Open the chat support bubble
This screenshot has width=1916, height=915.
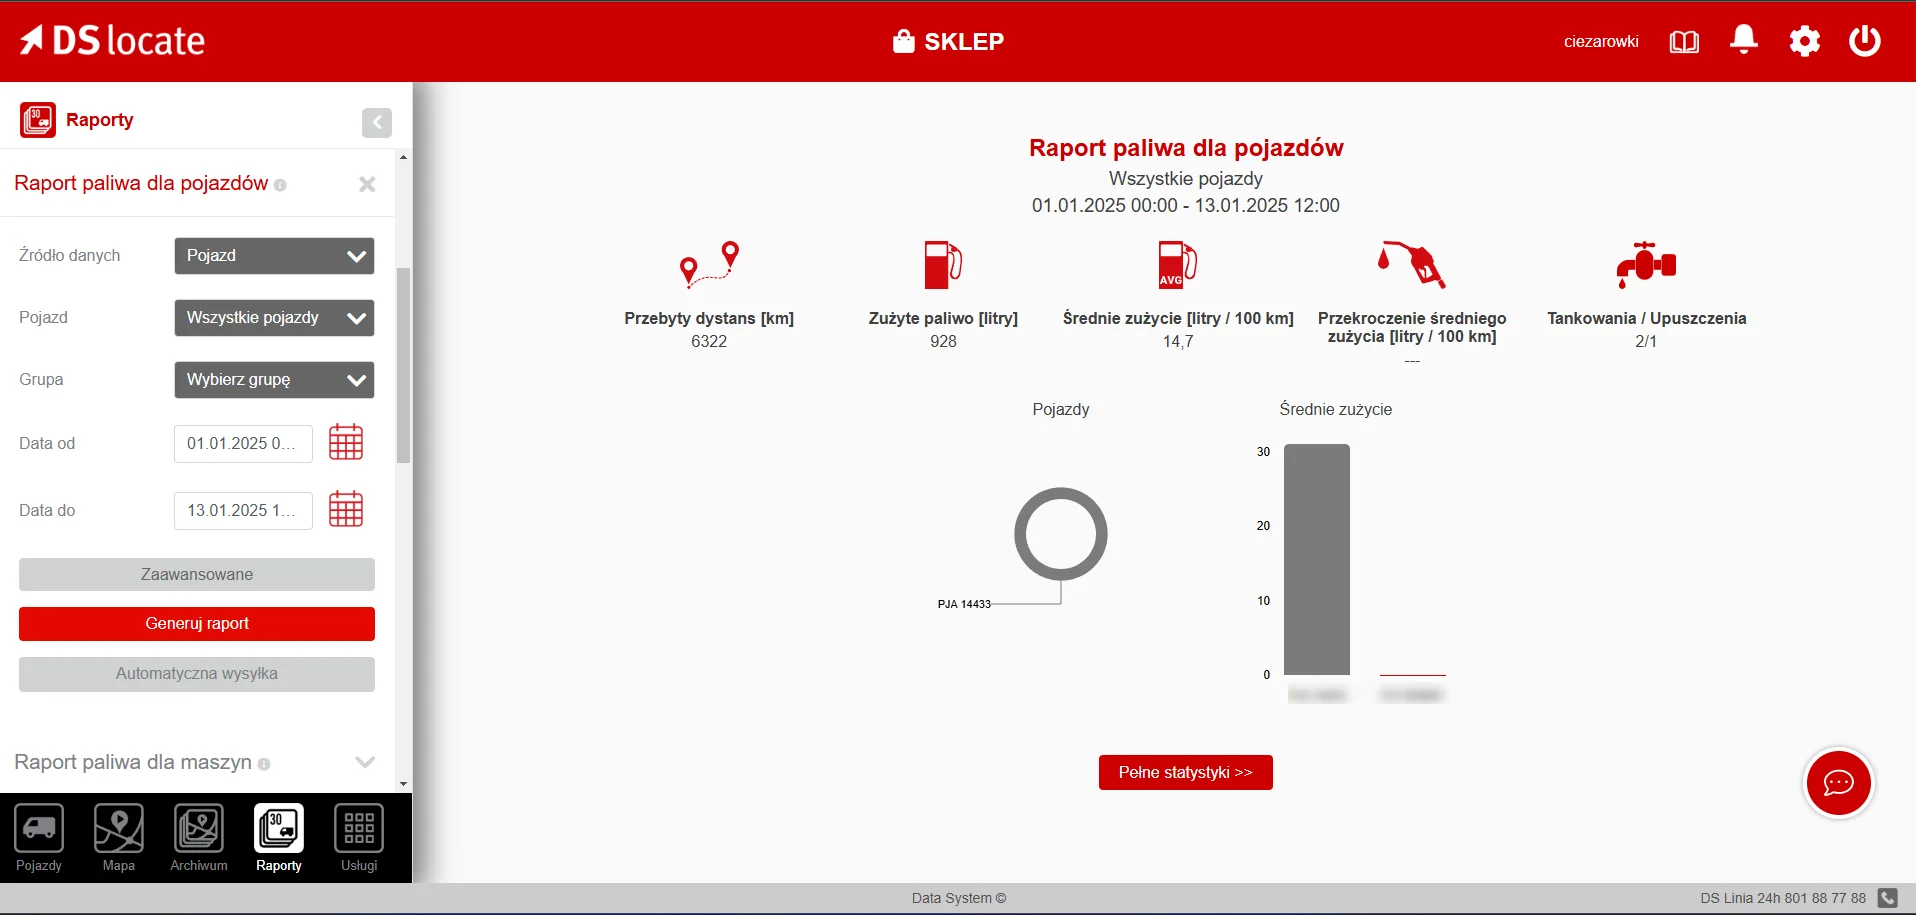click(1838, 783)
